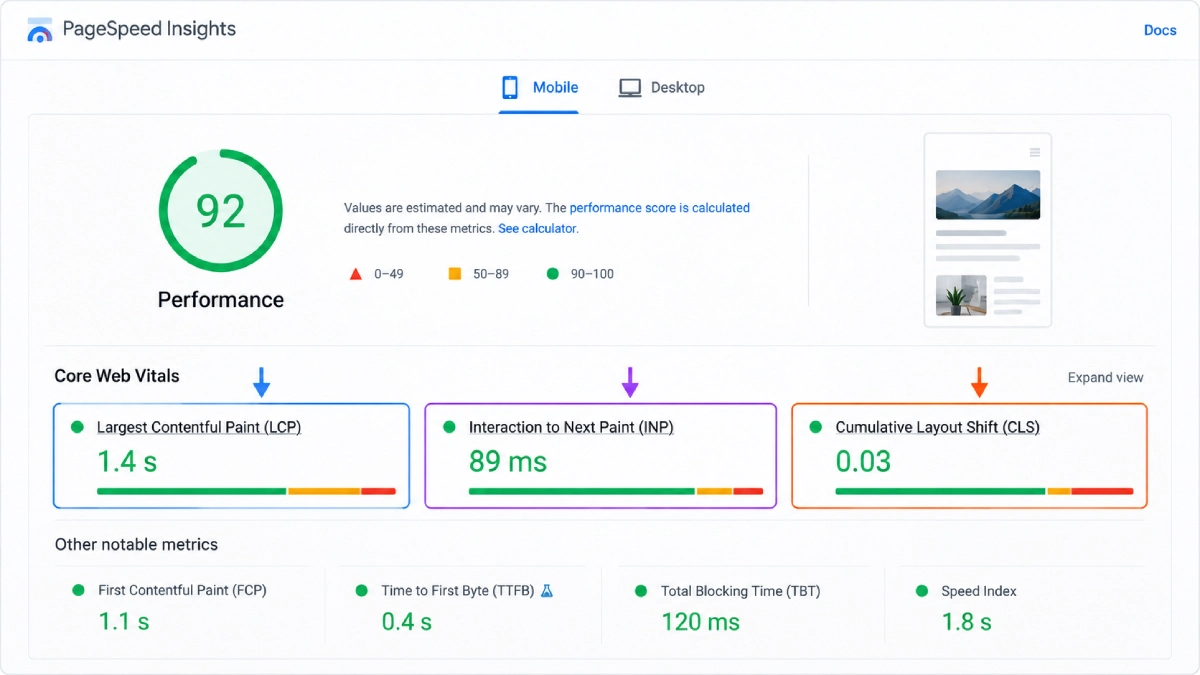Click the green status dot beside CLS
The width and height of the screenshot is (1200, 675).
click(816, 427)
